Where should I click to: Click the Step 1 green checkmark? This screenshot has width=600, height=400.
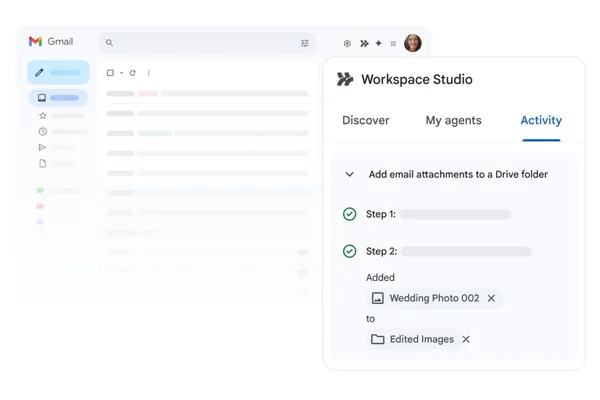click(x=349, y=214)
